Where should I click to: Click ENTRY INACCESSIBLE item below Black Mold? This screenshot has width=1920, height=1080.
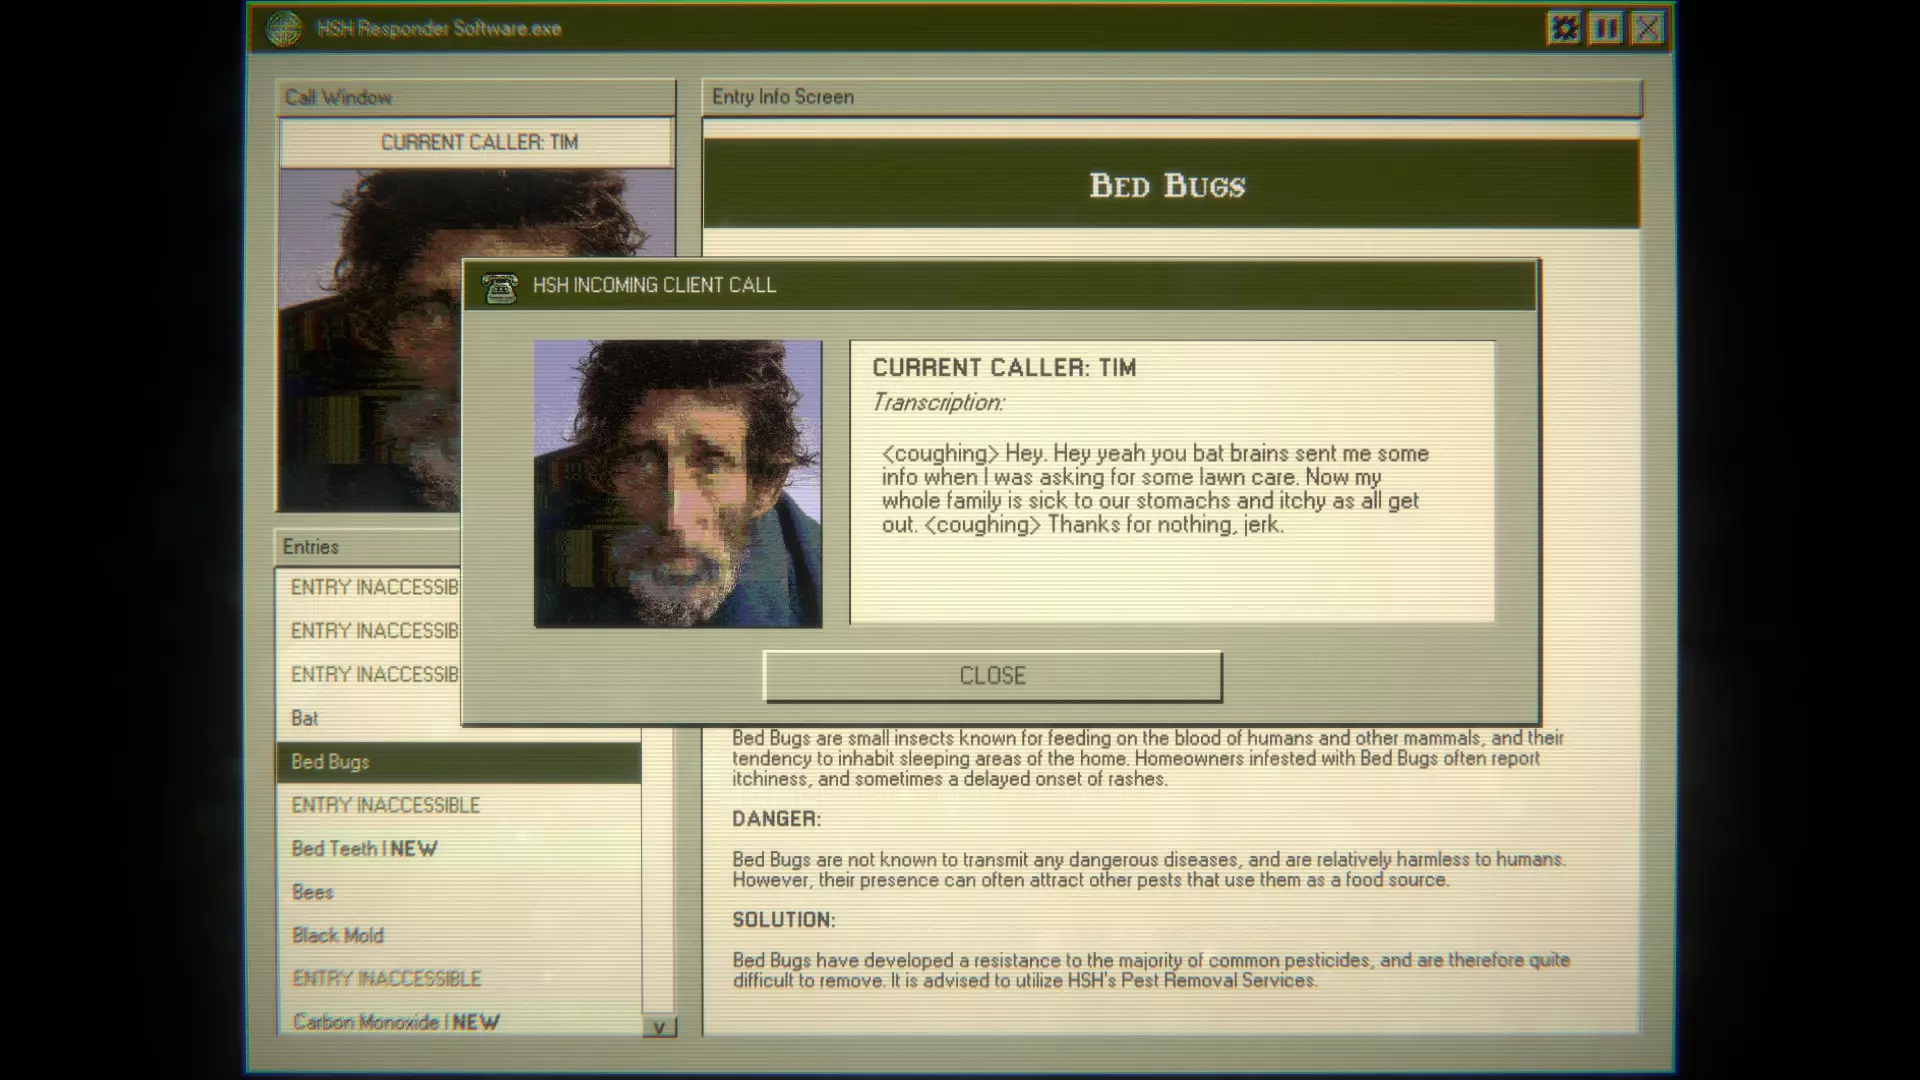tap(386, 979)
